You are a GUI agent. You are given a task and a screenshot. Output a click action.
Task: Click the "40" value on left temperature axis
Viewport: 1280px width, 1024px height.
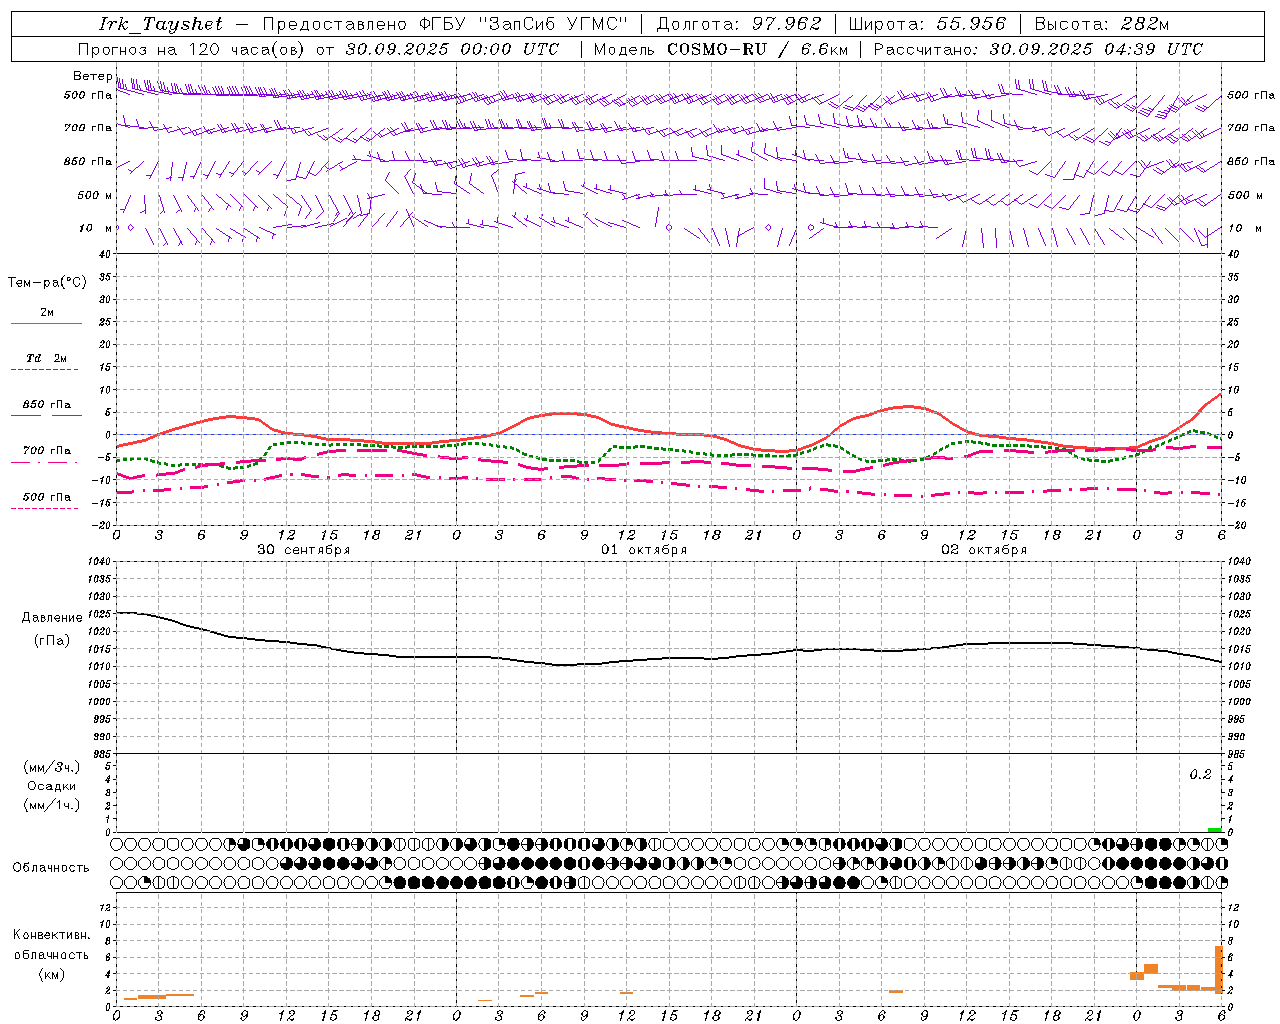(106, 255)
